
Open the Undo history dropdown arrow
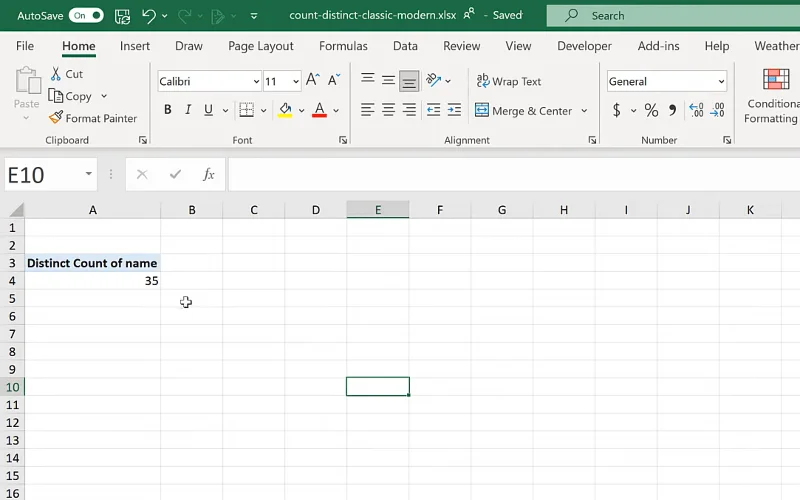point(165,16)
